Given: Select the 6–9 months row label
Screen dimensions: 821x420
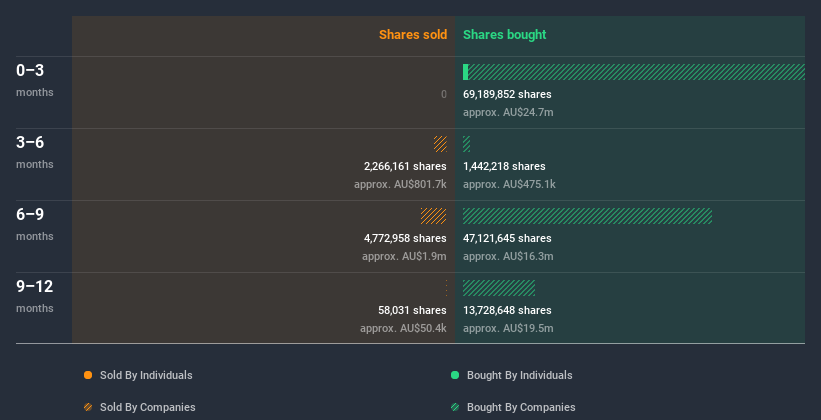Looking at the screenshot, I should coord(35,225).
